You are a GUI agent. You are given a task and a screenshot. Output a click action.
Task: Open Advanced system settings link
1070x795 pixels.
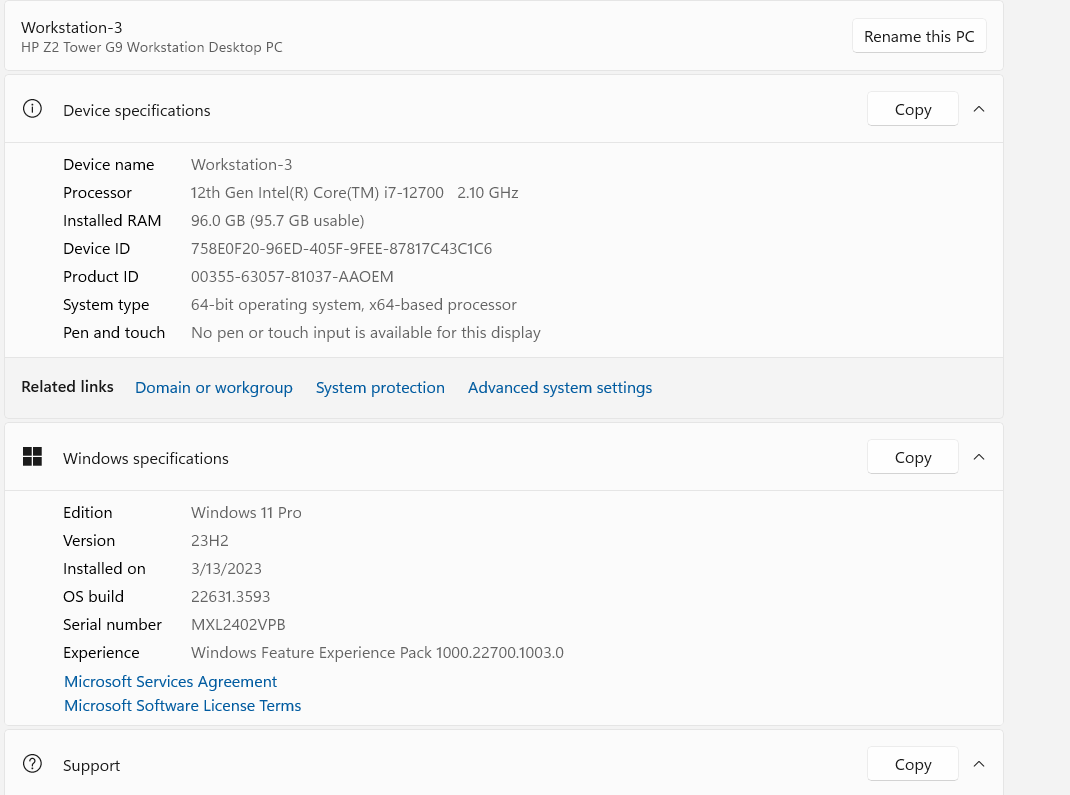click(x=560, y=388)
